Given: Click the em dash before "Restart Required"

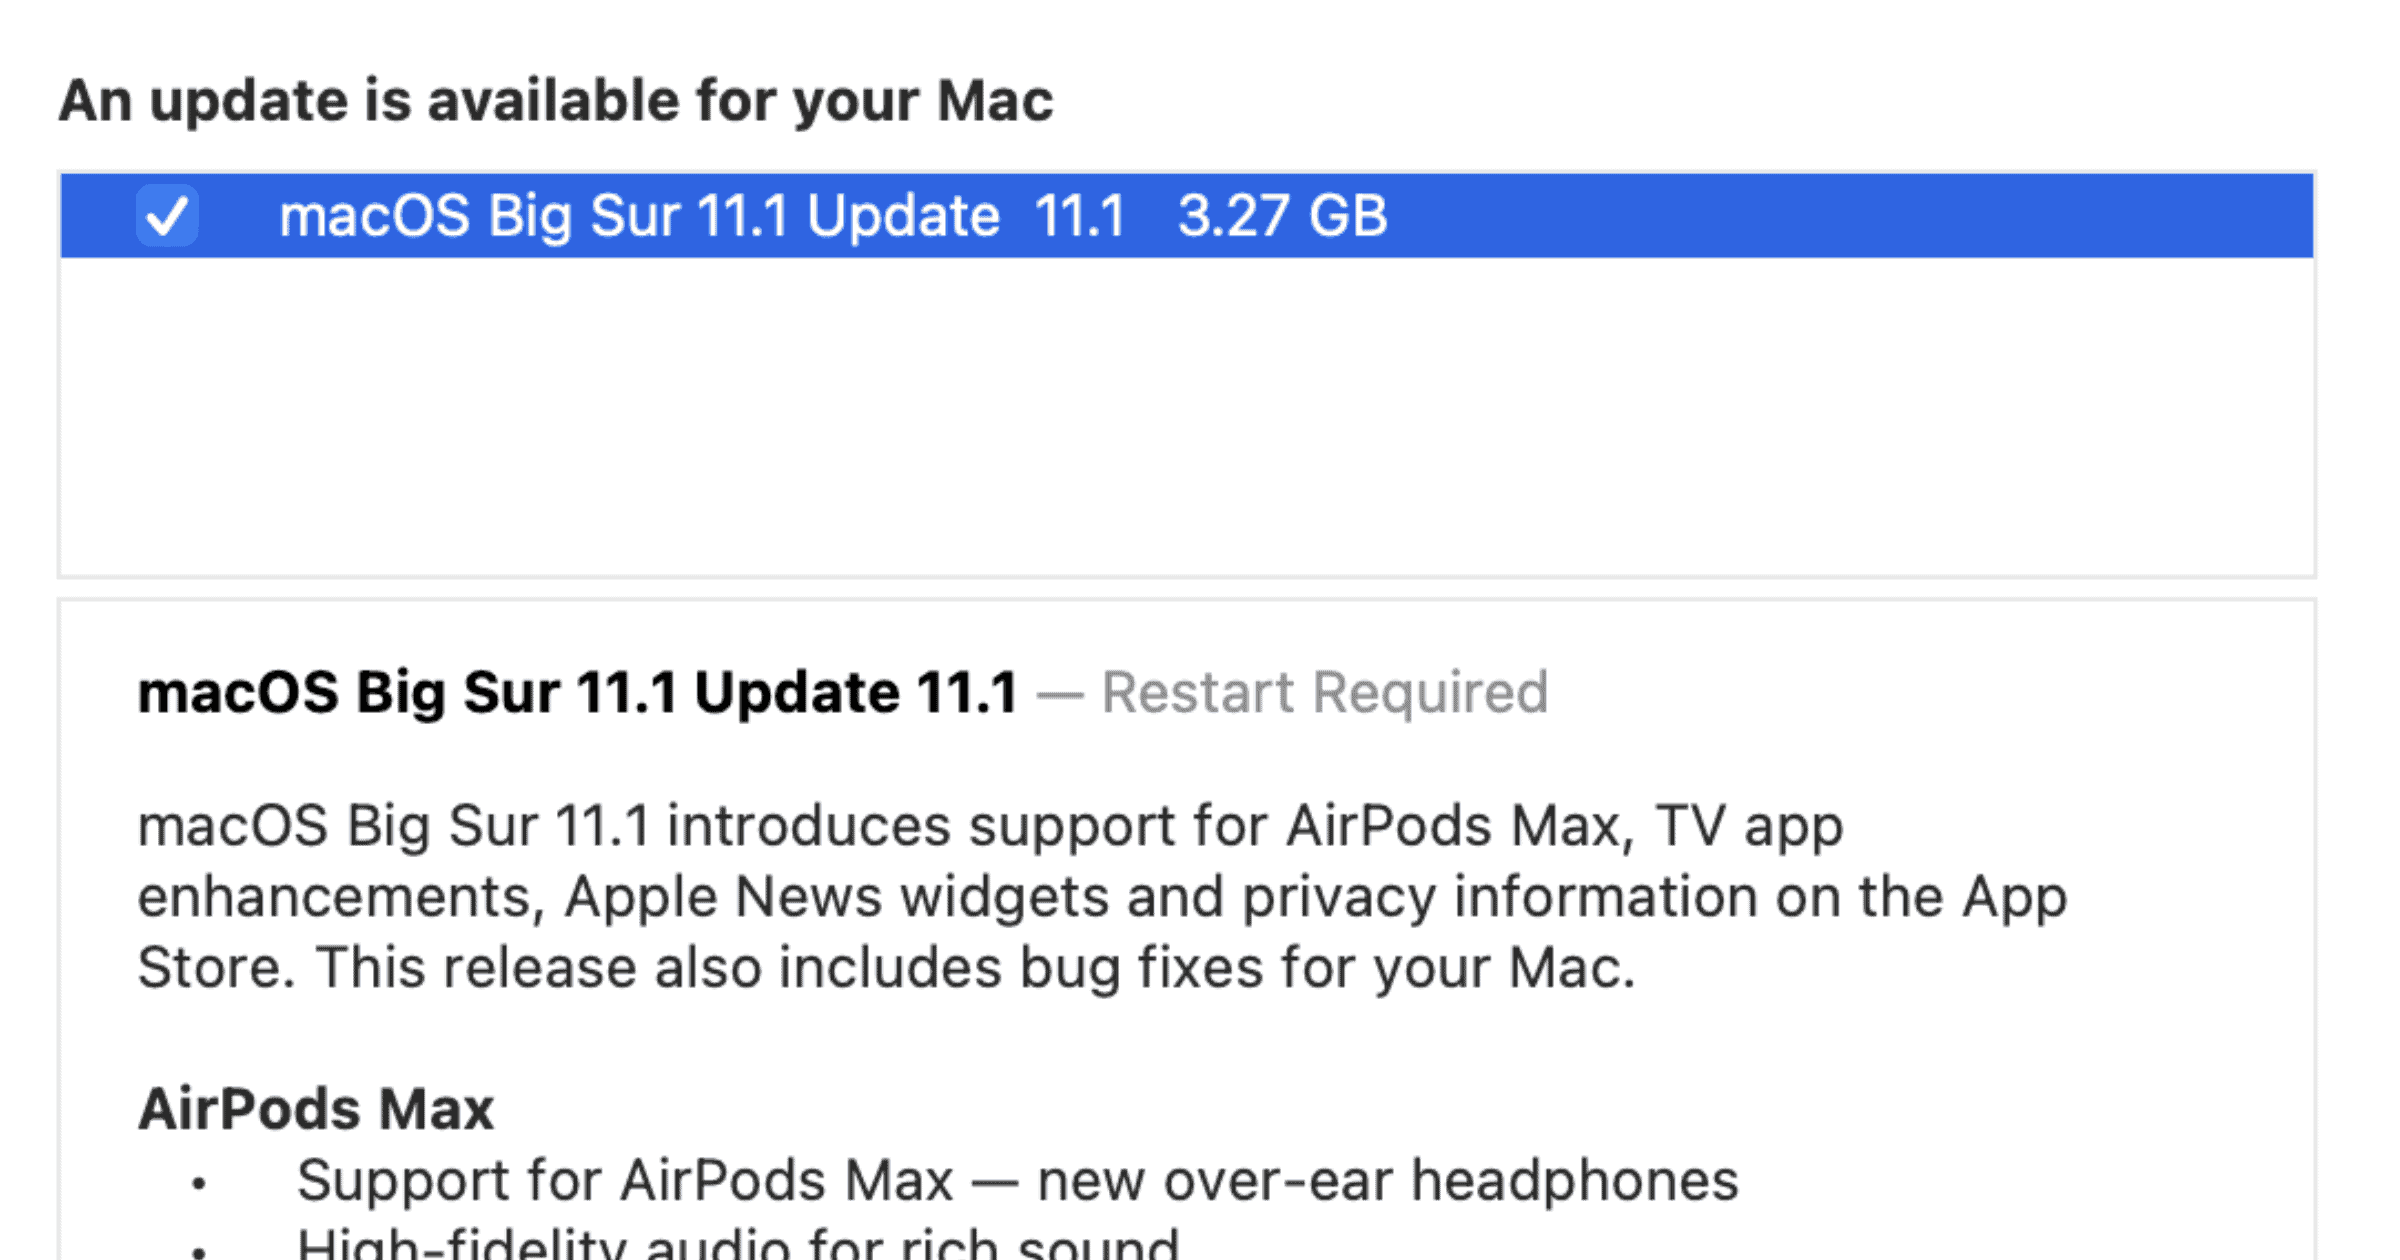Looking at the screenshot, I should click(1060, 693).
